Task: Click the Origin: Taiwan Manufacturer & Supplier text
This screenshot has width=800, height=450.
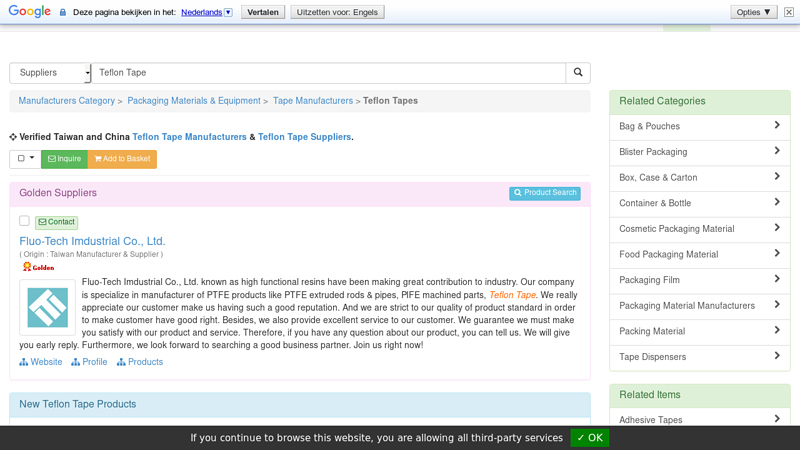Action: [91, 254]
